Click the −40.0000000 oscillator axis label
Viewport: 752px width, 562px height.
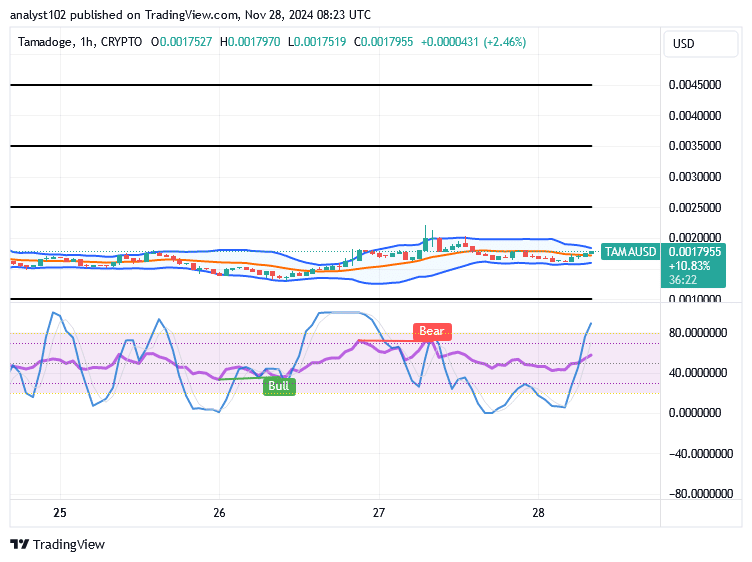[x=701, y=454]
